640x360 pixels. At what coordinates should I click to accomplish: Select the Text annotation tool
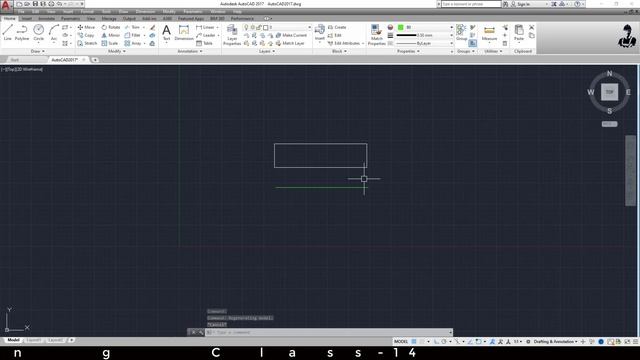(x=166, y=33)
